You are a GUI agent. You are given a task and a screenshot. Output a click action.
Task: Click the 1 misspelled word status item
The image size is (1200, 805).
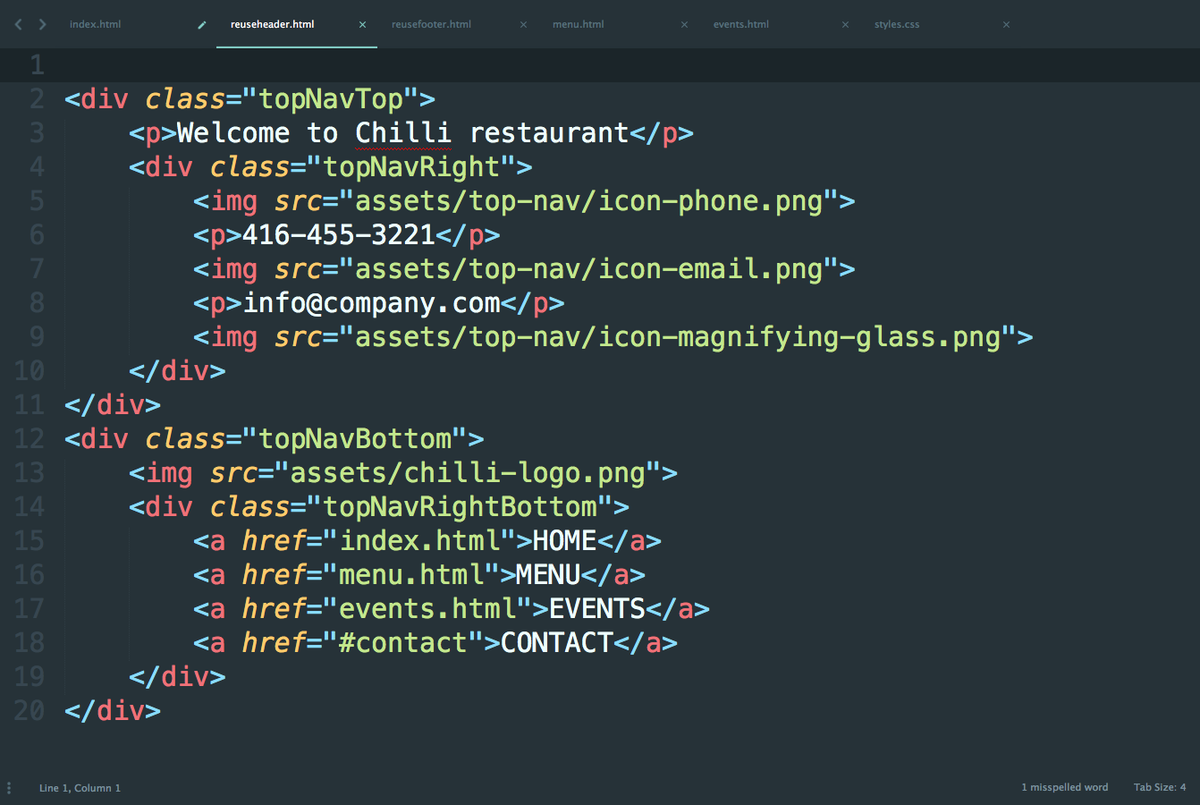coord(1064,787)
